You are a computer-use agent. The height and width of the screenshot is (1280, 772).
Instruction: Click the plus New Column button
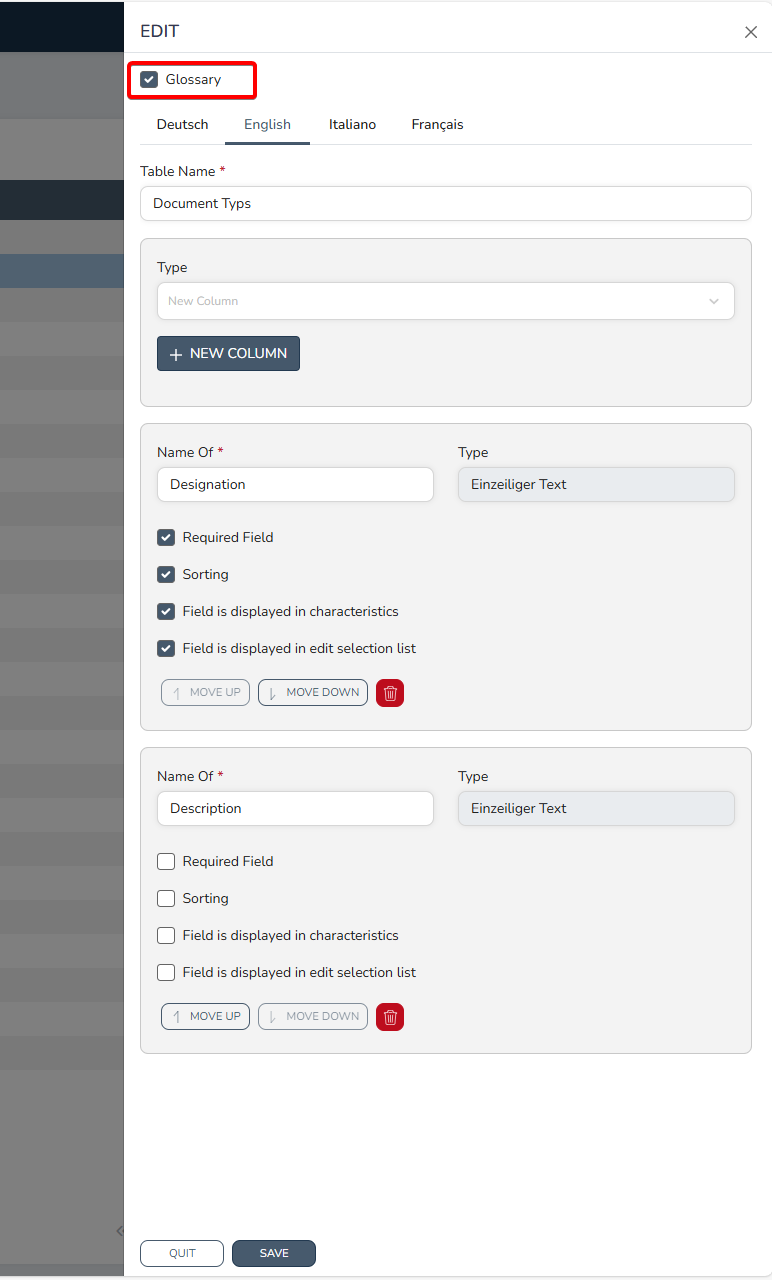[228, 354]
